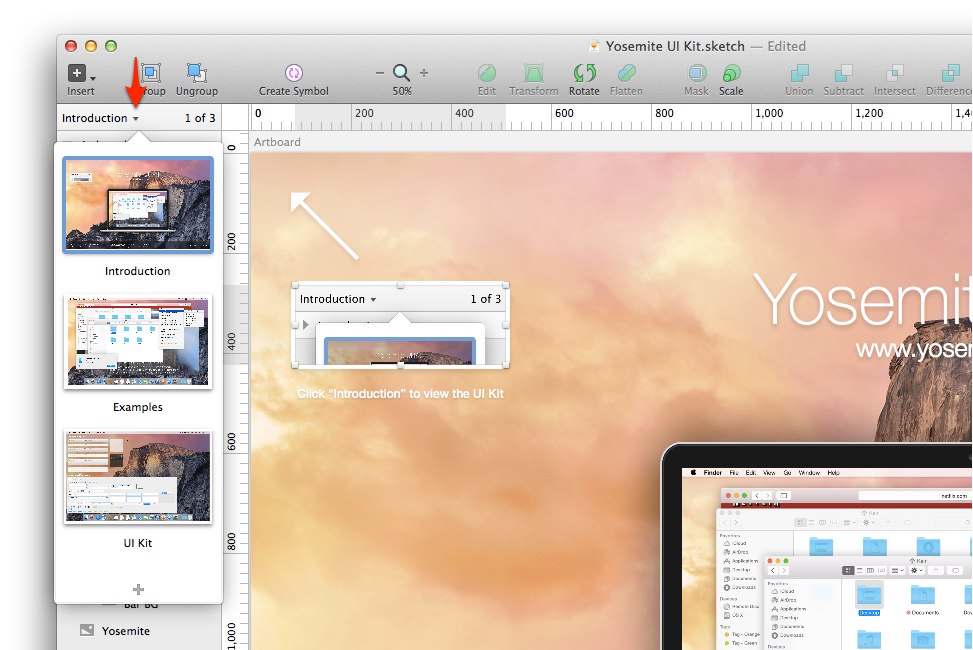The height and width of the screenshot is (650, 973).
Task: Click the Yosemite layer image icon
Action: (87, 630)
